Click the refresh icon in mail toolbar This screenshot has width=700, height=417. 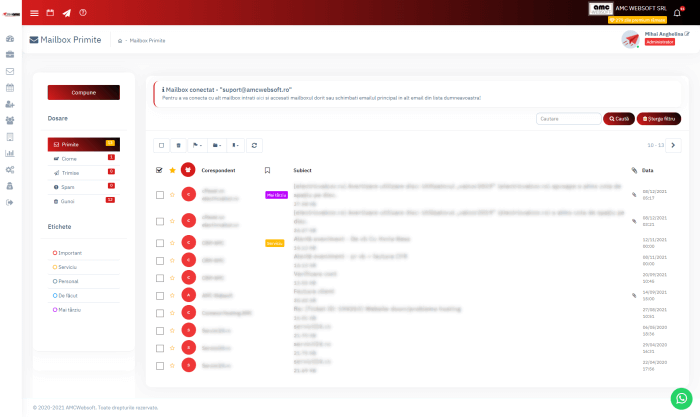[255, 145]
